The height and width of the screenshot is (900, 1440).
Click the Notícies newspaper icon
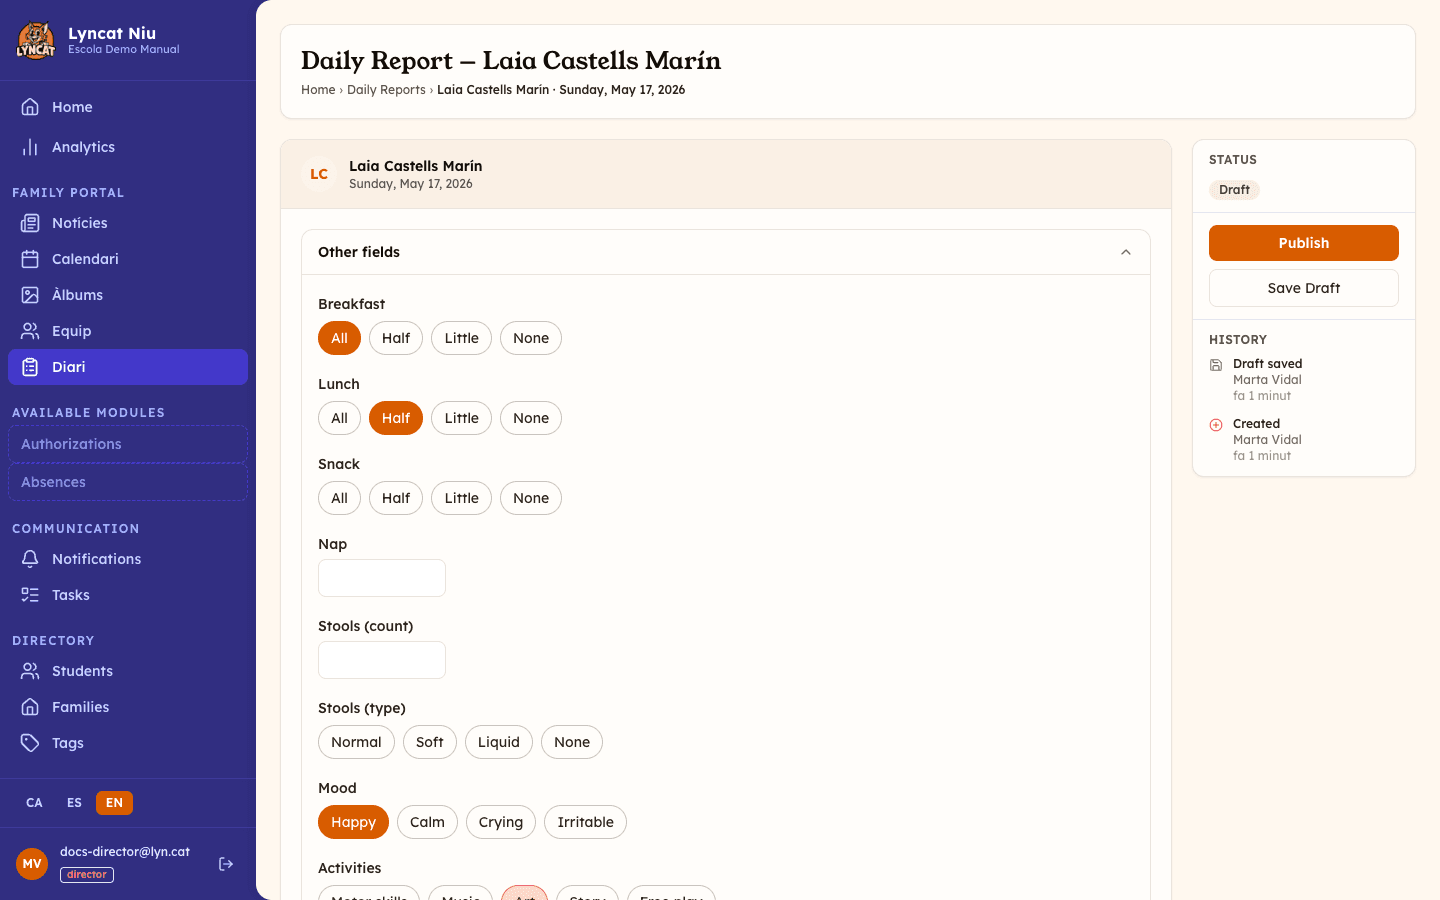point(31,223)
